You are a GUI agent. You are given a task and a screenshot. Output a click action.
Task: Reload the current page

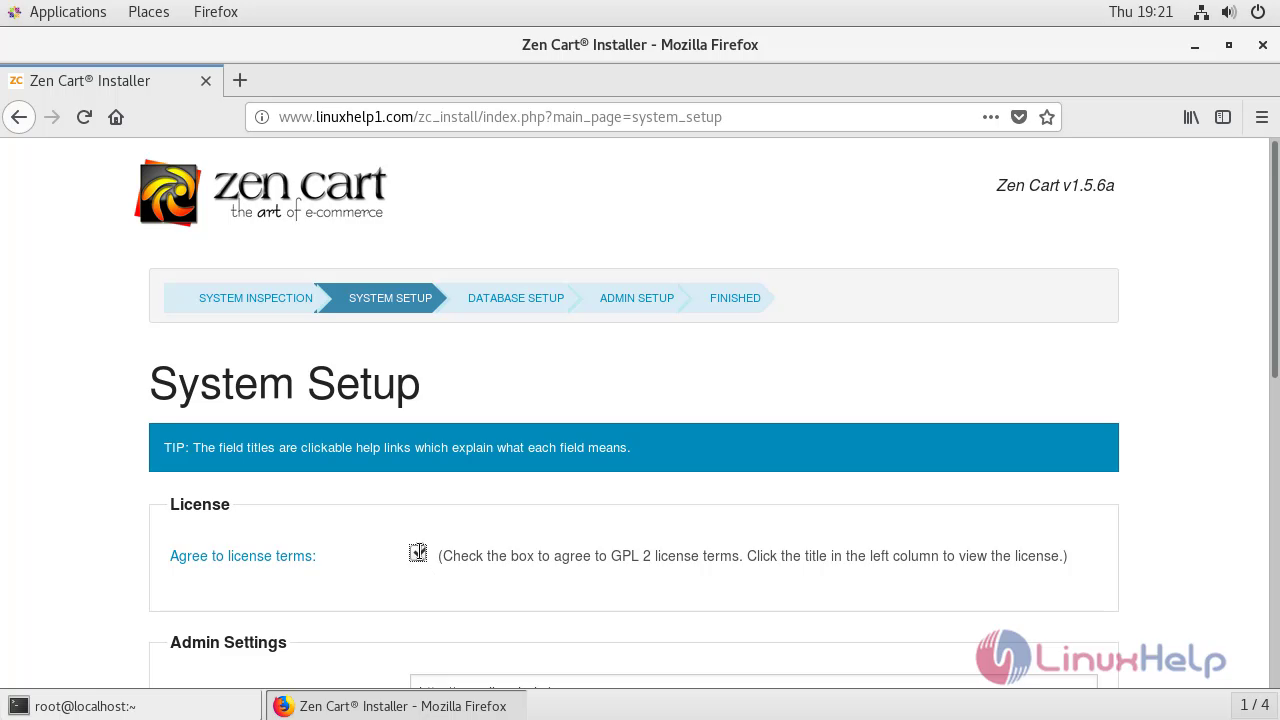point(84,117)
